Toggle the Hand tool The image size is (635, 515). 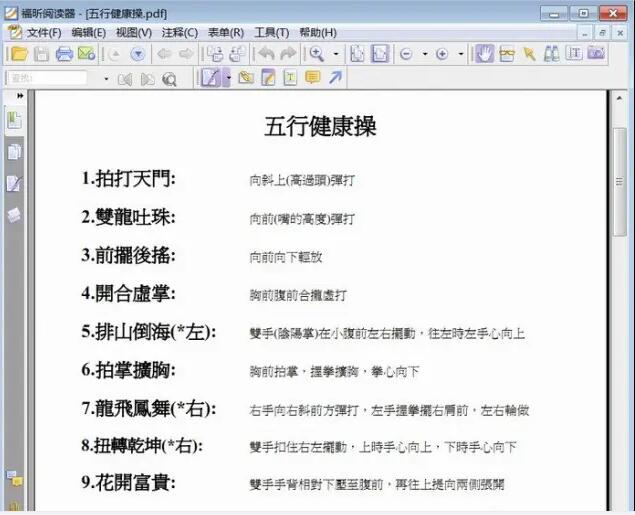(484, 53)
